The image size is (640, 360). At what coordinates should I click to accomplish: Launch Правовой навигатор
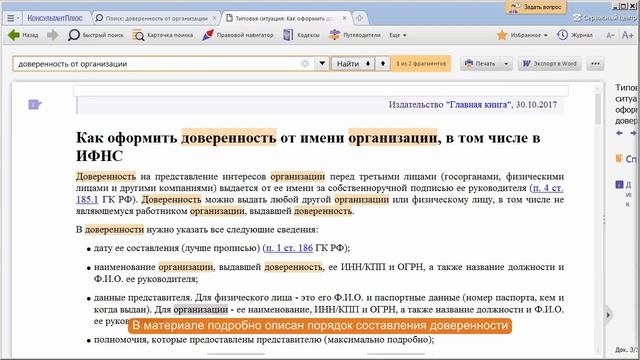tap(238, 35)
